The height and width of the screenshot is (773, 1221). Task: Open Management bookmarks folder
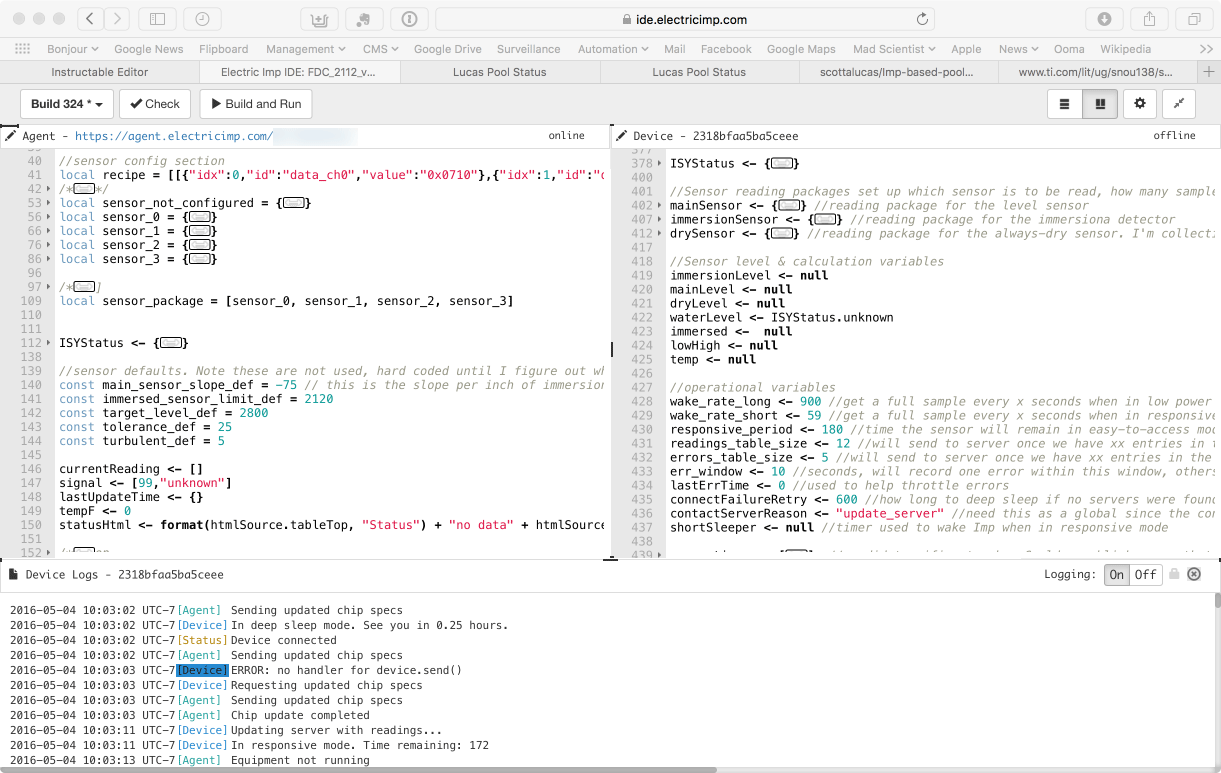pos(305,49)
